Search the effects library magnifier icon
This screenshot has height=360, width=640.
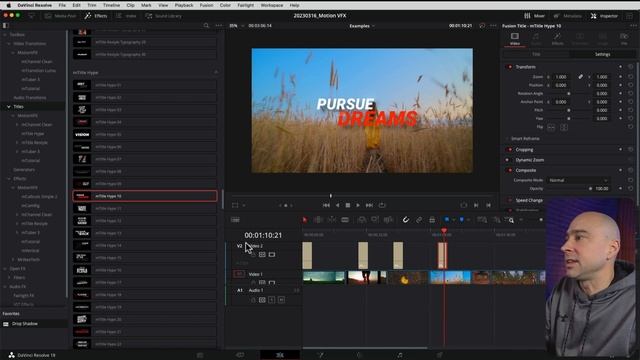206,25
